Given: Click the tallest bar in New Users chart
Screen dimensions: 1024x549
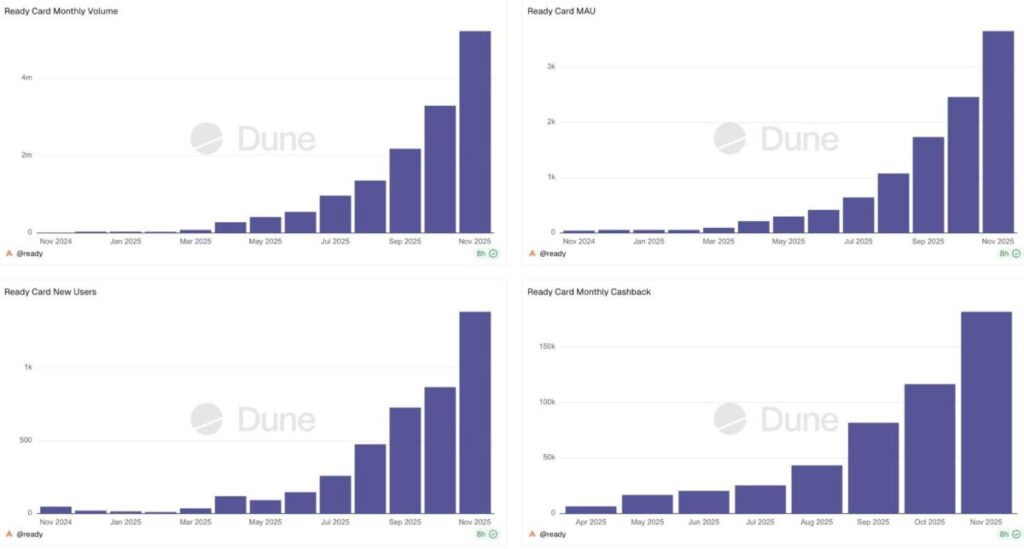Looking at the screenshot, I should pos(475,412).
